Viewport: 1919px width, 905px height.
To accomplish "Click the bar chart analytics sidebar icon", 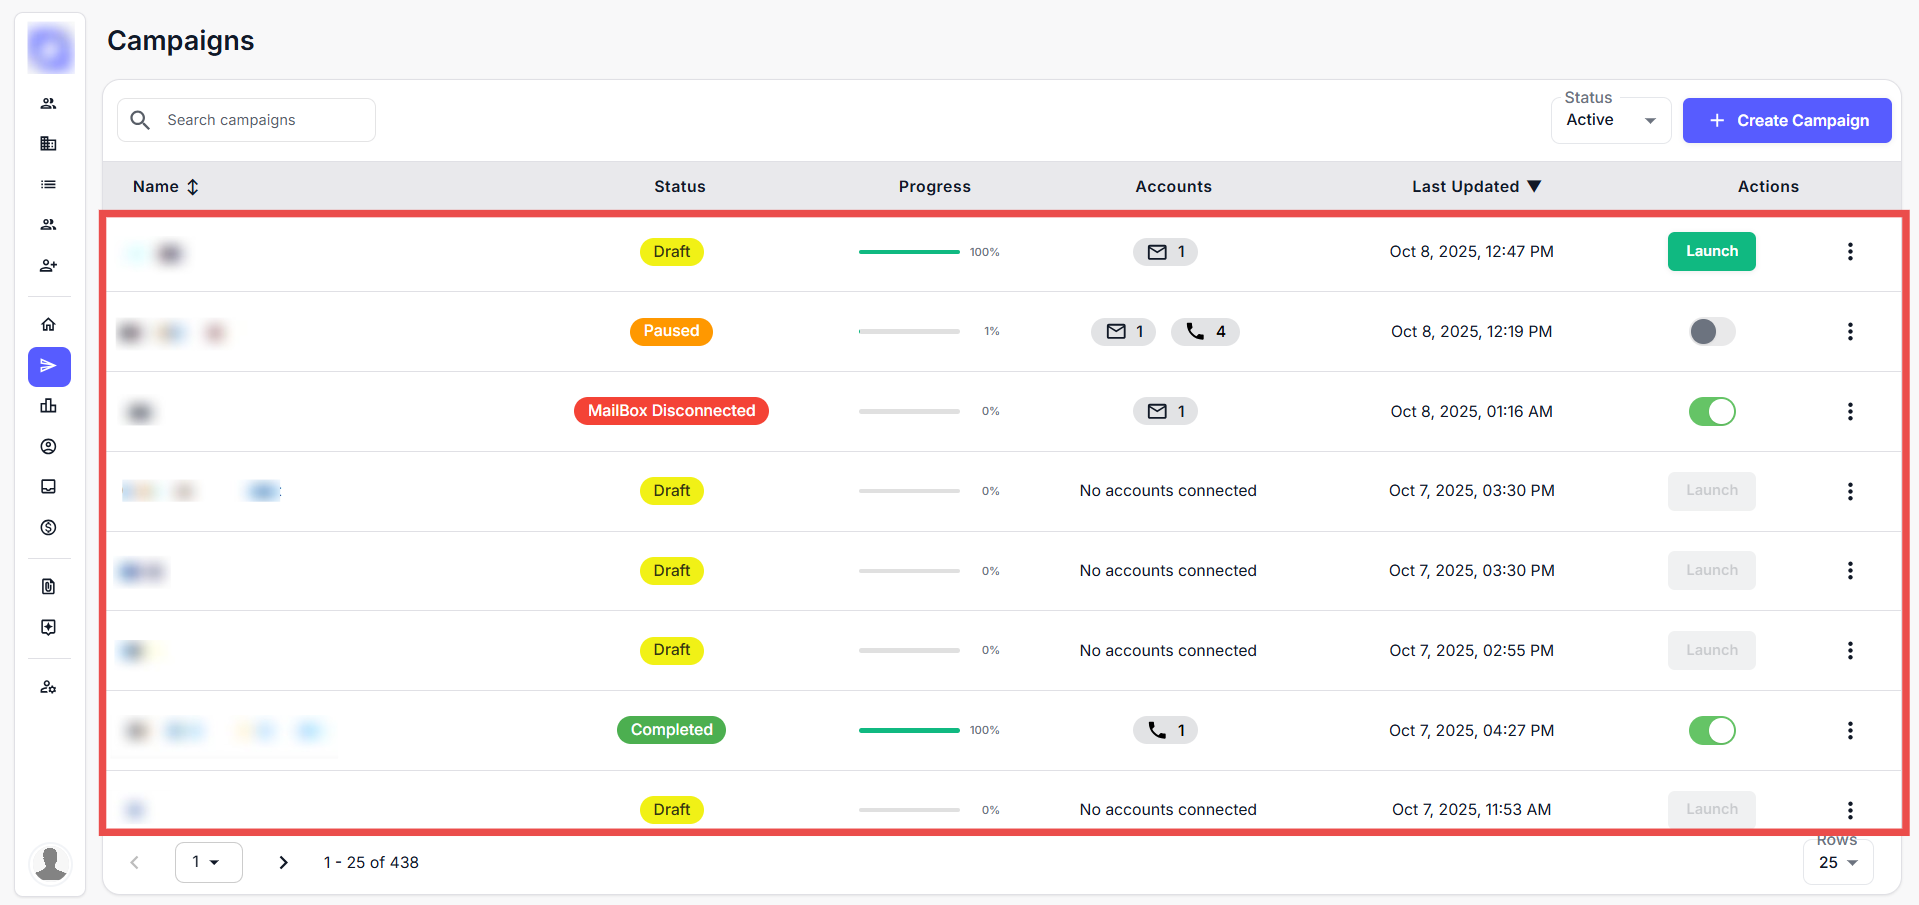I will 48,406.
